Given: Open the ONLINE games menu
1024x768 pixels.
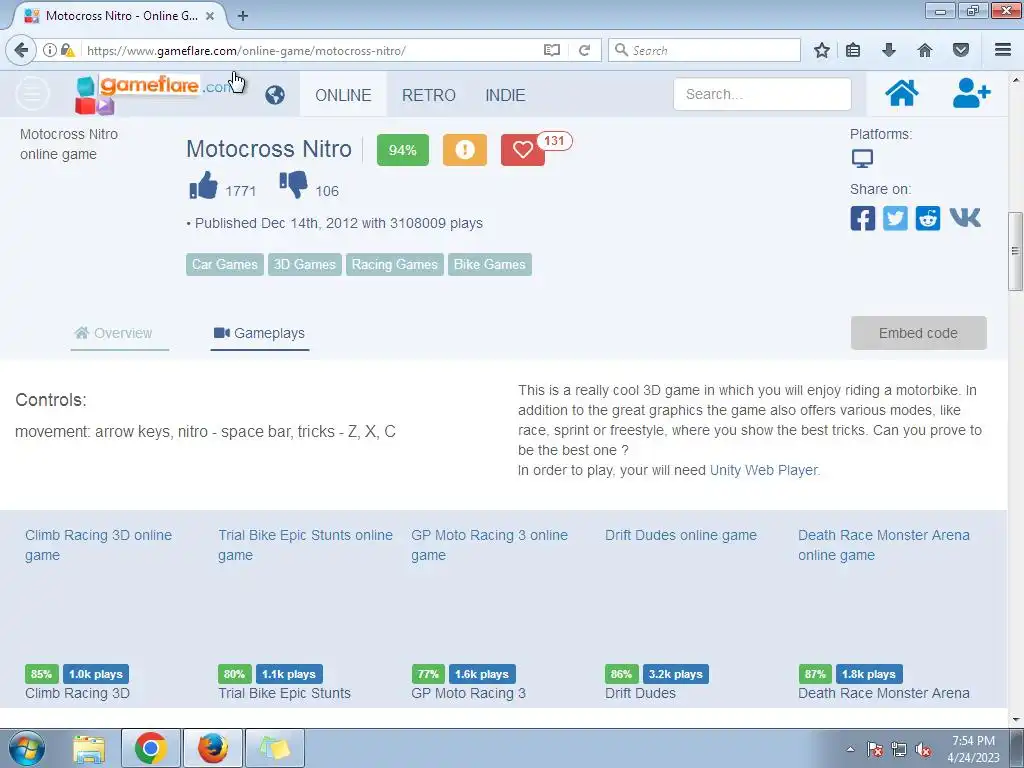Looking at the screenshot, I should 343,95.
